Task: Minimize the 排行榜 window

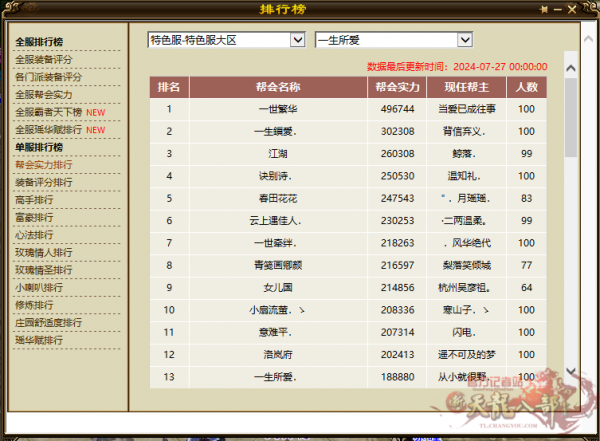Action: [558, 10]
